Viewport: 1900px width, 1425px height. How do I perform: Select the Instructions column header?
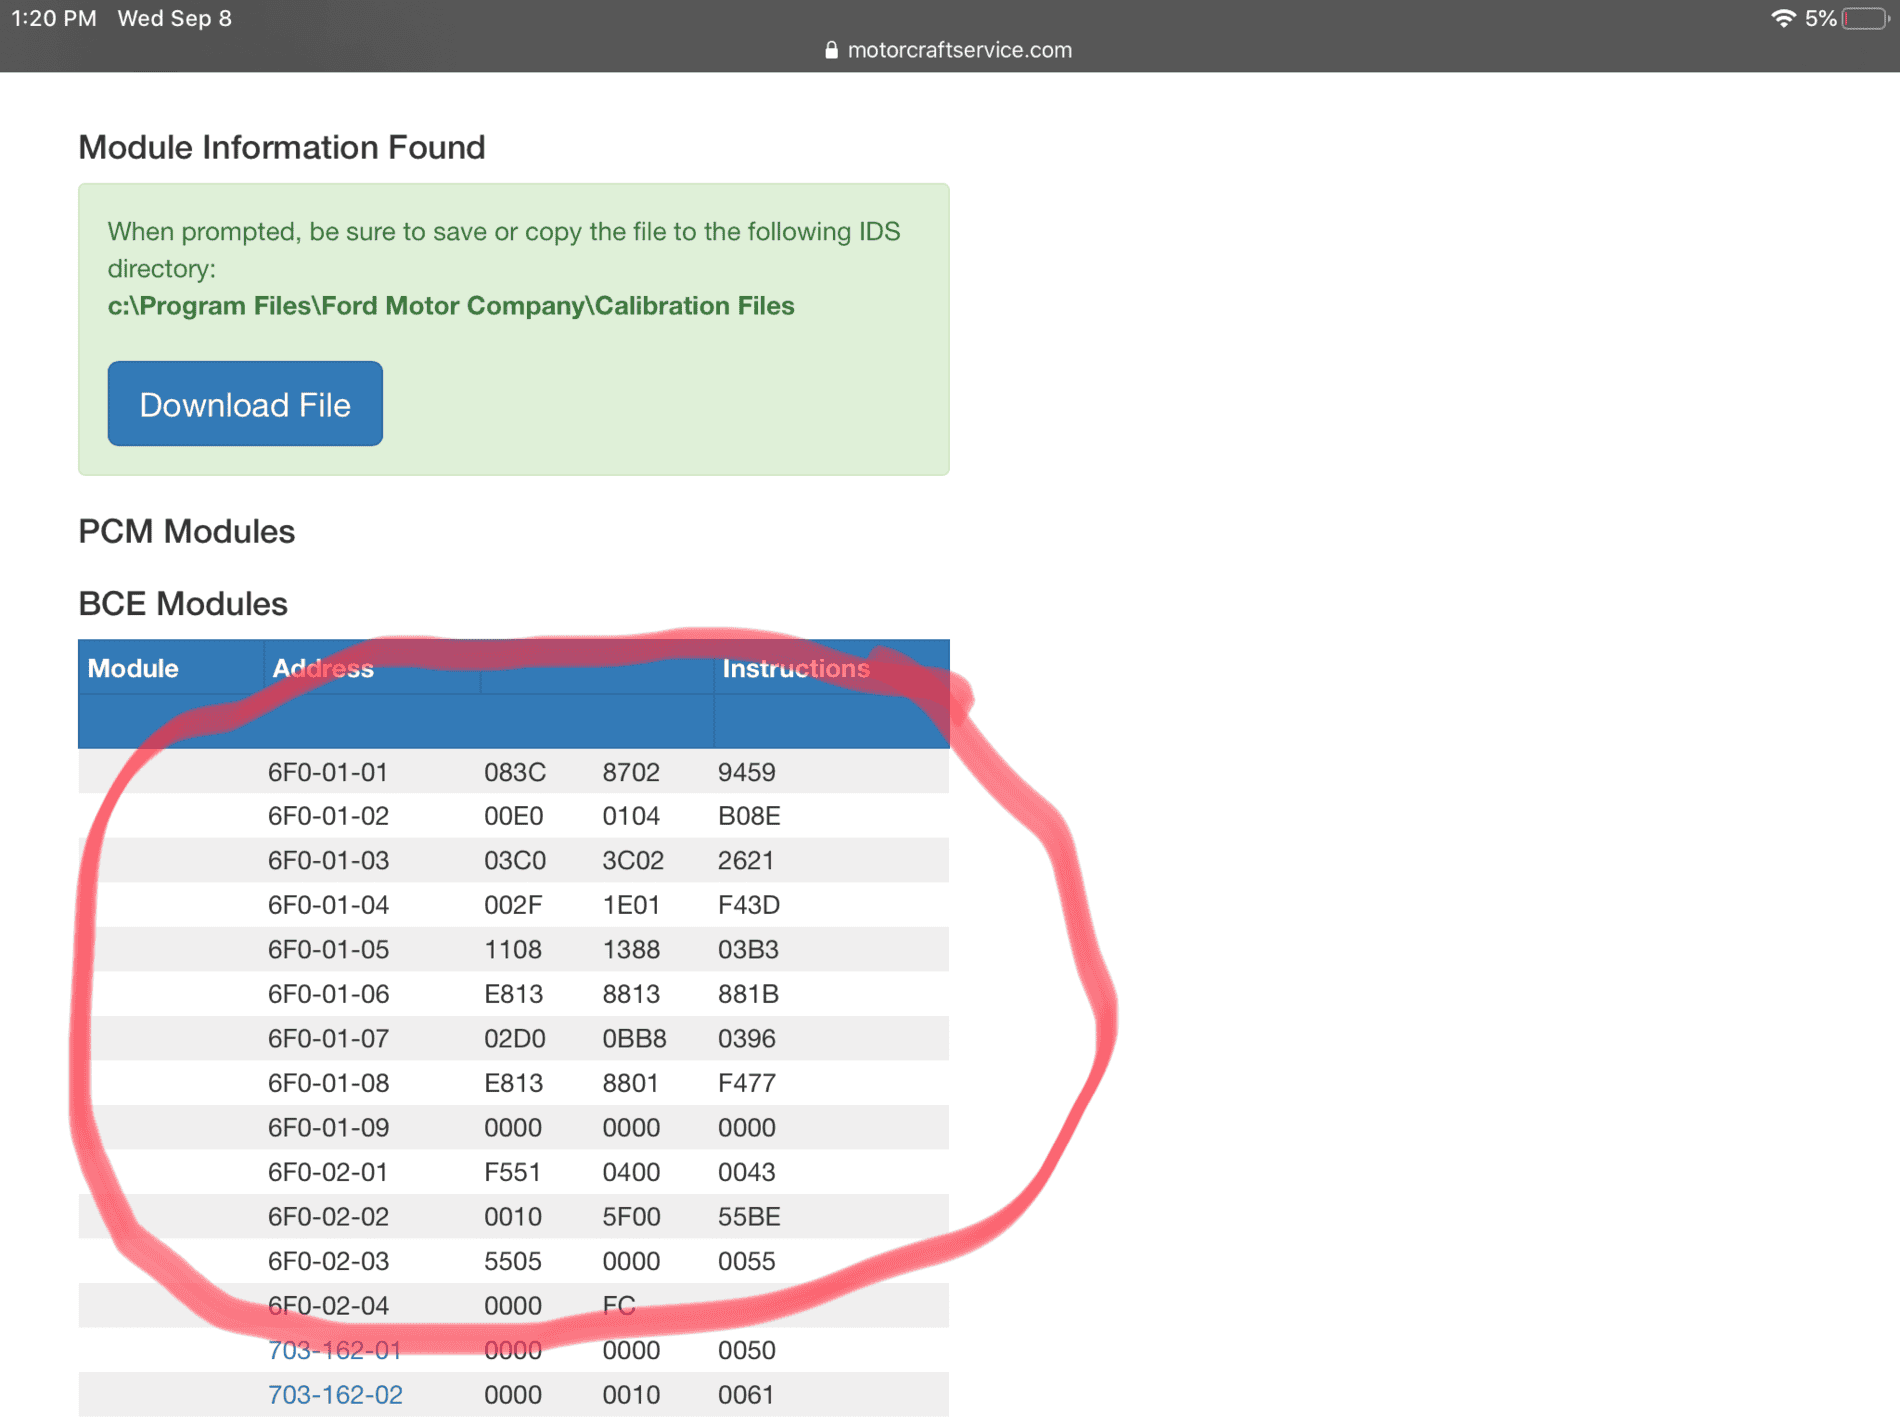click(796, 668)
